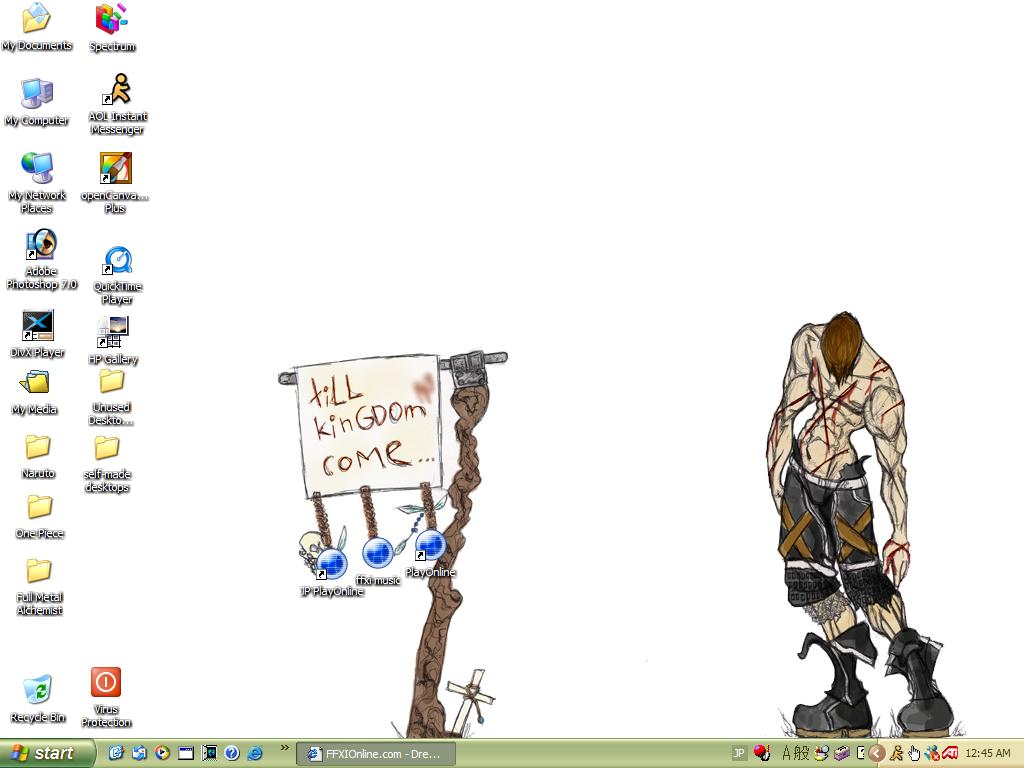The height and width of the screenshot is (768, 1024).
Task: Select the self-made desktops folder
Action: [x=107, y=464]
